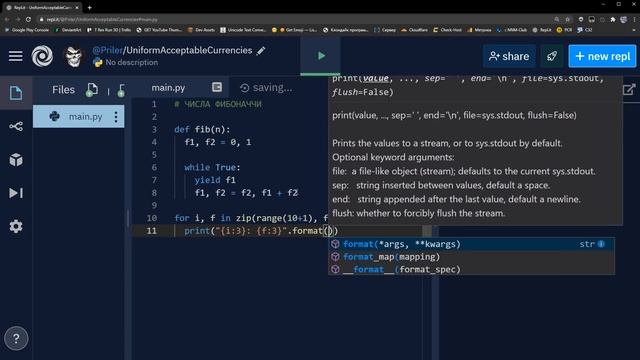640x360 pixels.
Task: Click the browser zoom magnifier icon
Action: [x=557, y=19]
